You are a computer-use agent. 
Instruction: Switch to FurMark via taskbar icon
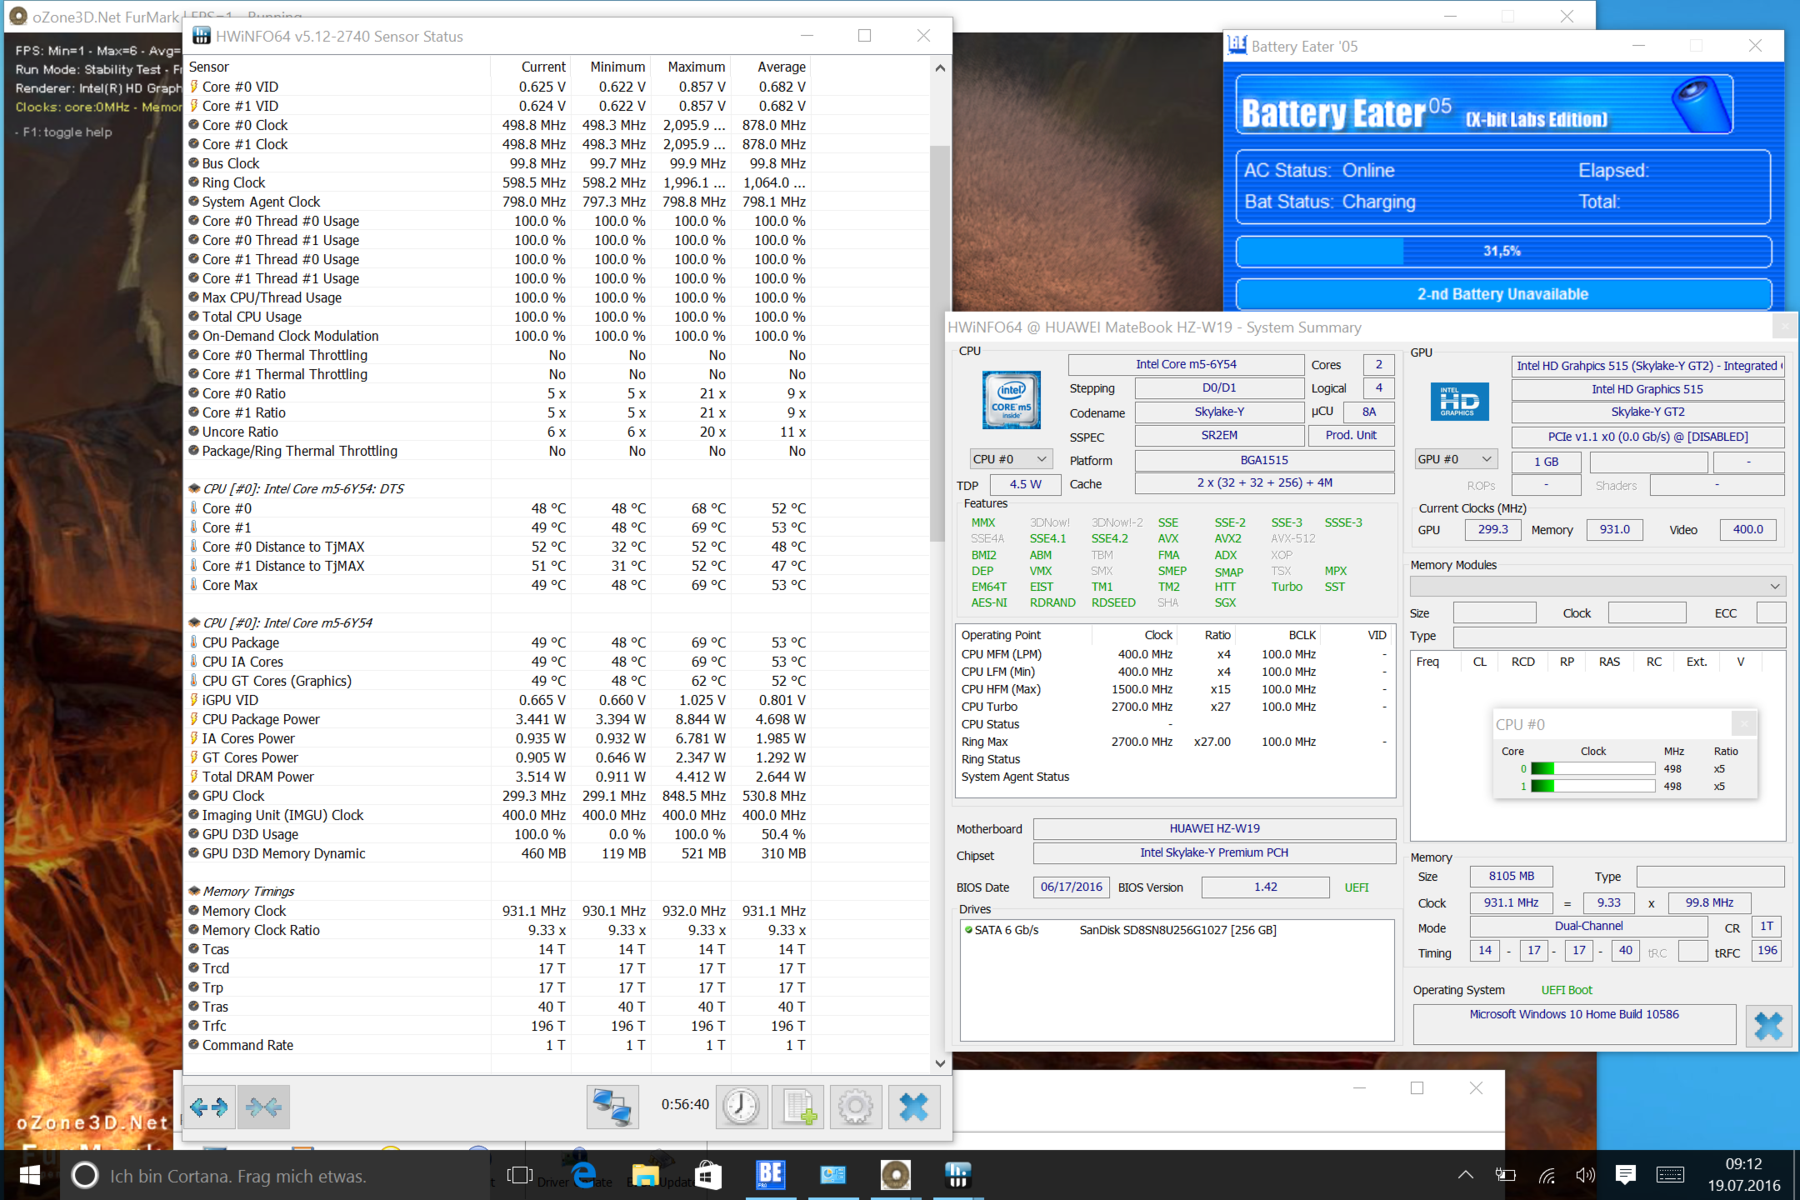(895, 1175)
